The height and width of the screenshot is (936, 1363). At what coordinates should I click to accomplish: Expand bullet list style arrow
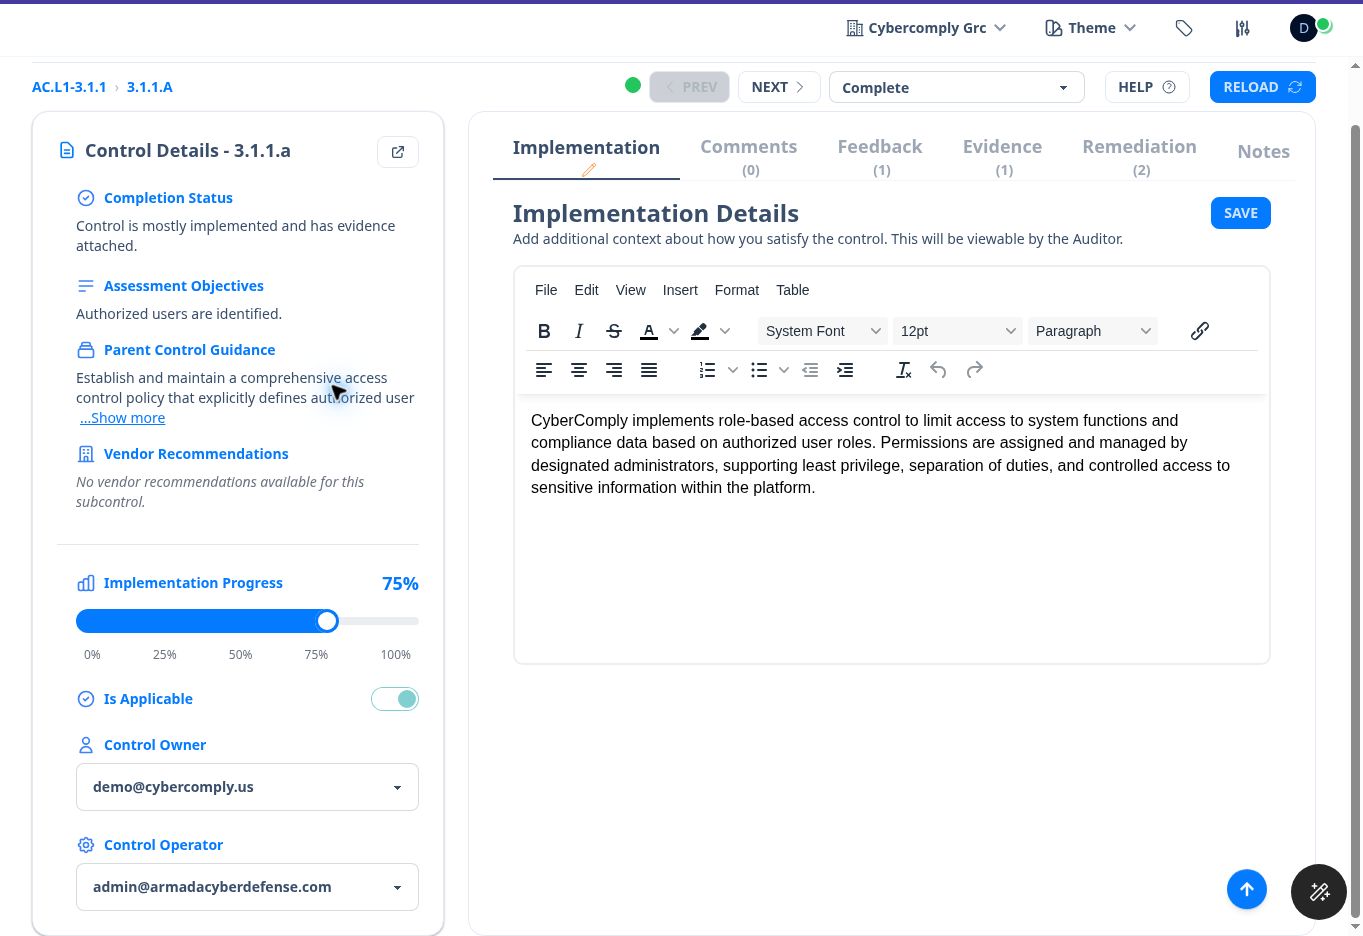784,370
